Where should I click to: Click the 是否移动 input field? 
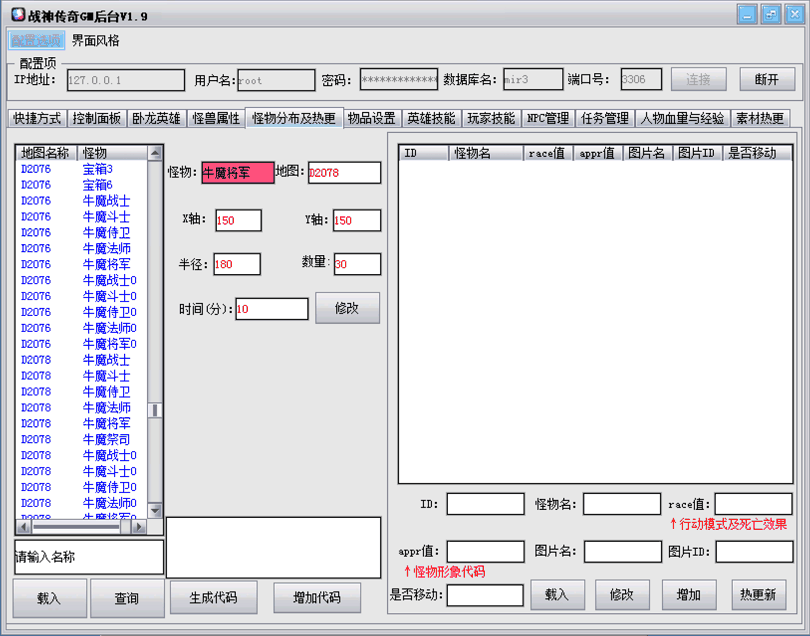point(485,595)
